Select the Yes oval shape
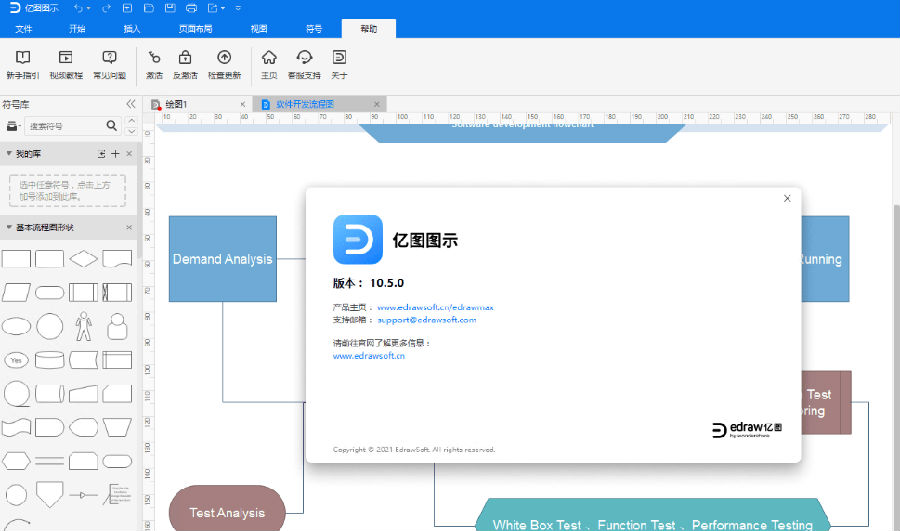Screen dimensions: 900x531 [16, 360]
